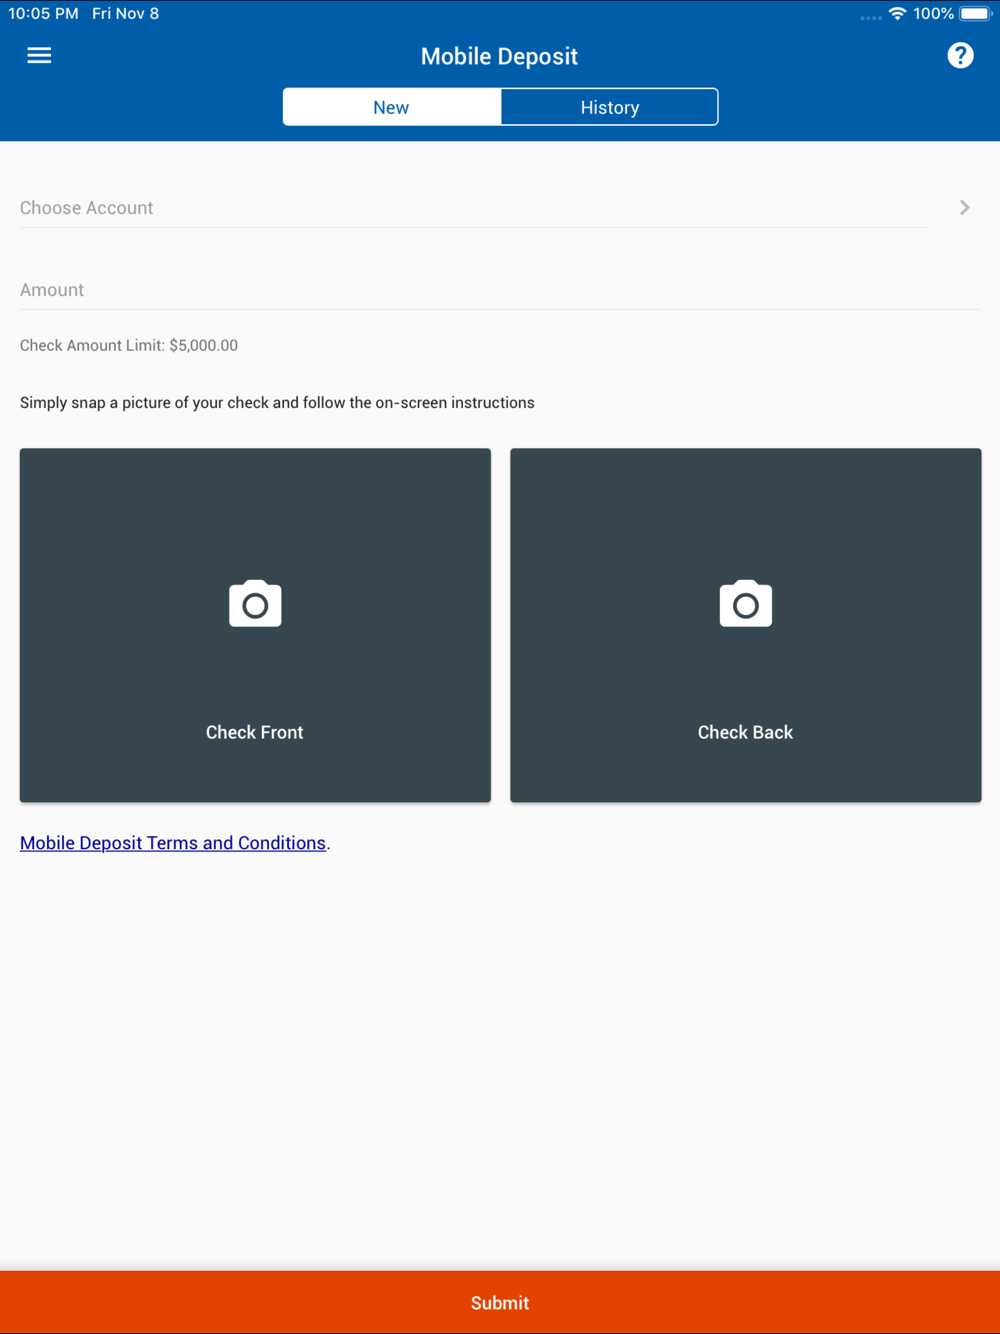This screenshot has width=1000, height=1334.
Task: Select the New tab
Action: (391, 107)
